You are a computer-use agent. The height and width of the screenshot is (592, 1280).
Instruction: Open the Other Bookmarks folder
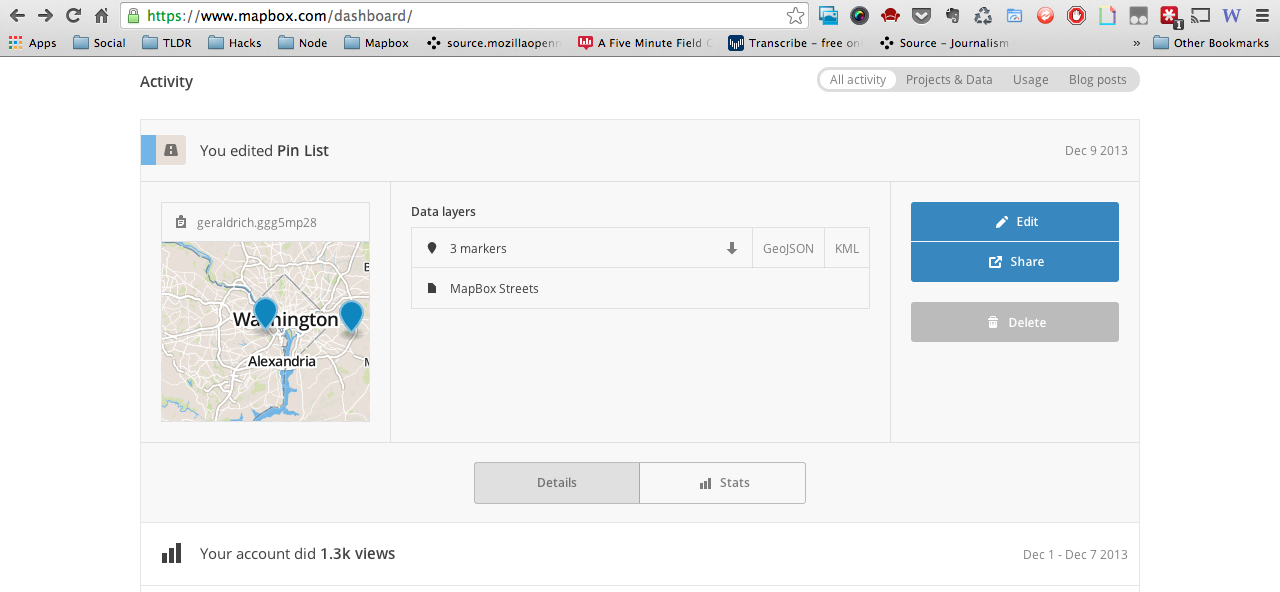pyautogui.click(x=1211, y=43)
